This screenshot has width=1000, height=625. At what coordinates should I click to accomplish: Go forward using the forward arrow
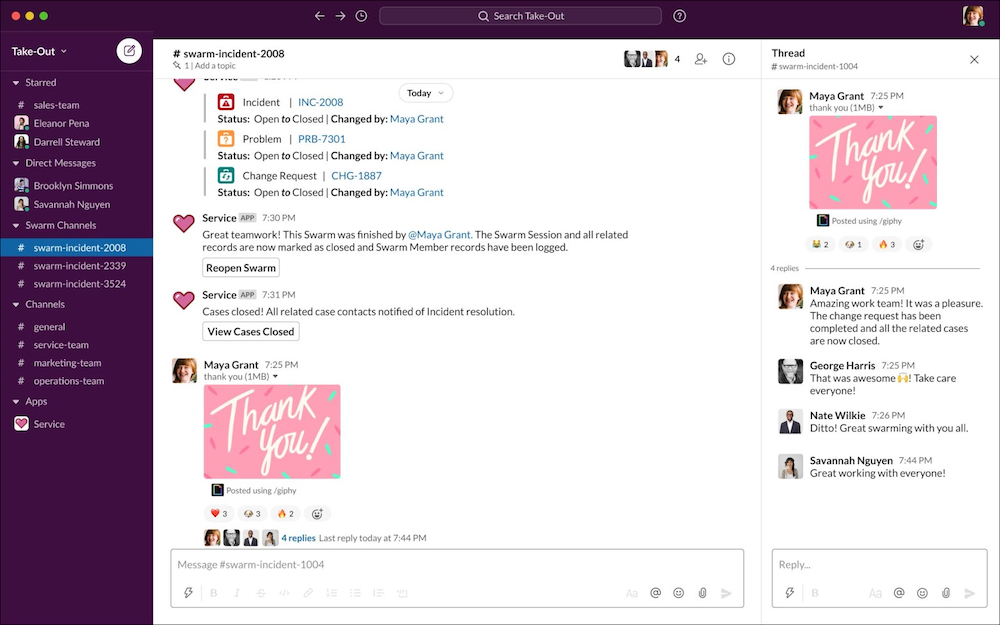point(341,16)
